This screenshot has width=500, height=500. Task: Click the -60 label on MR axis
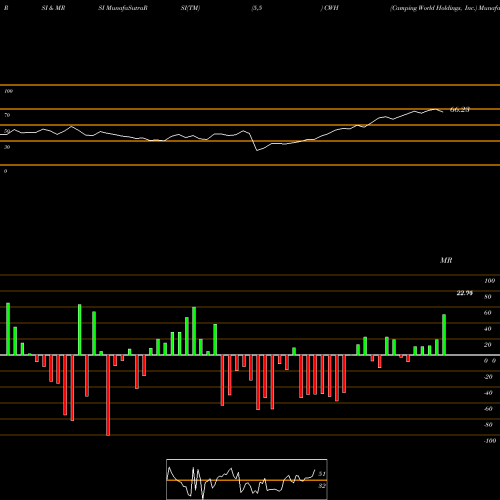point(488,409)
